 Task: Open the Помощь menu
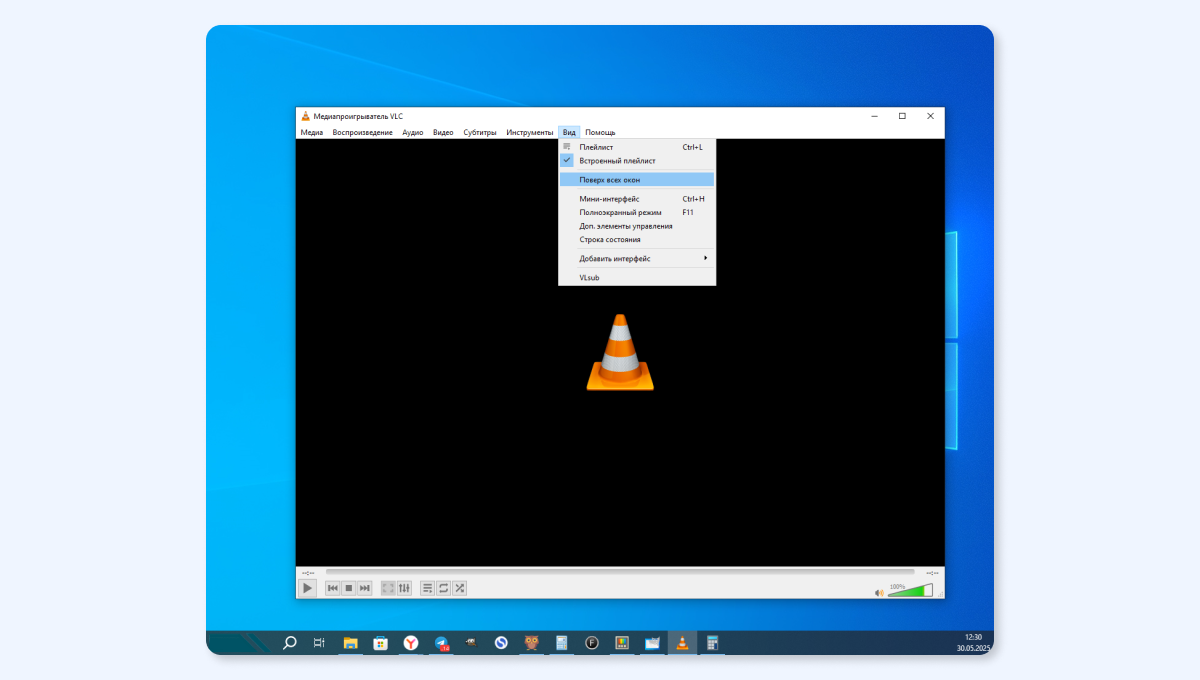(x=600, y=132)
